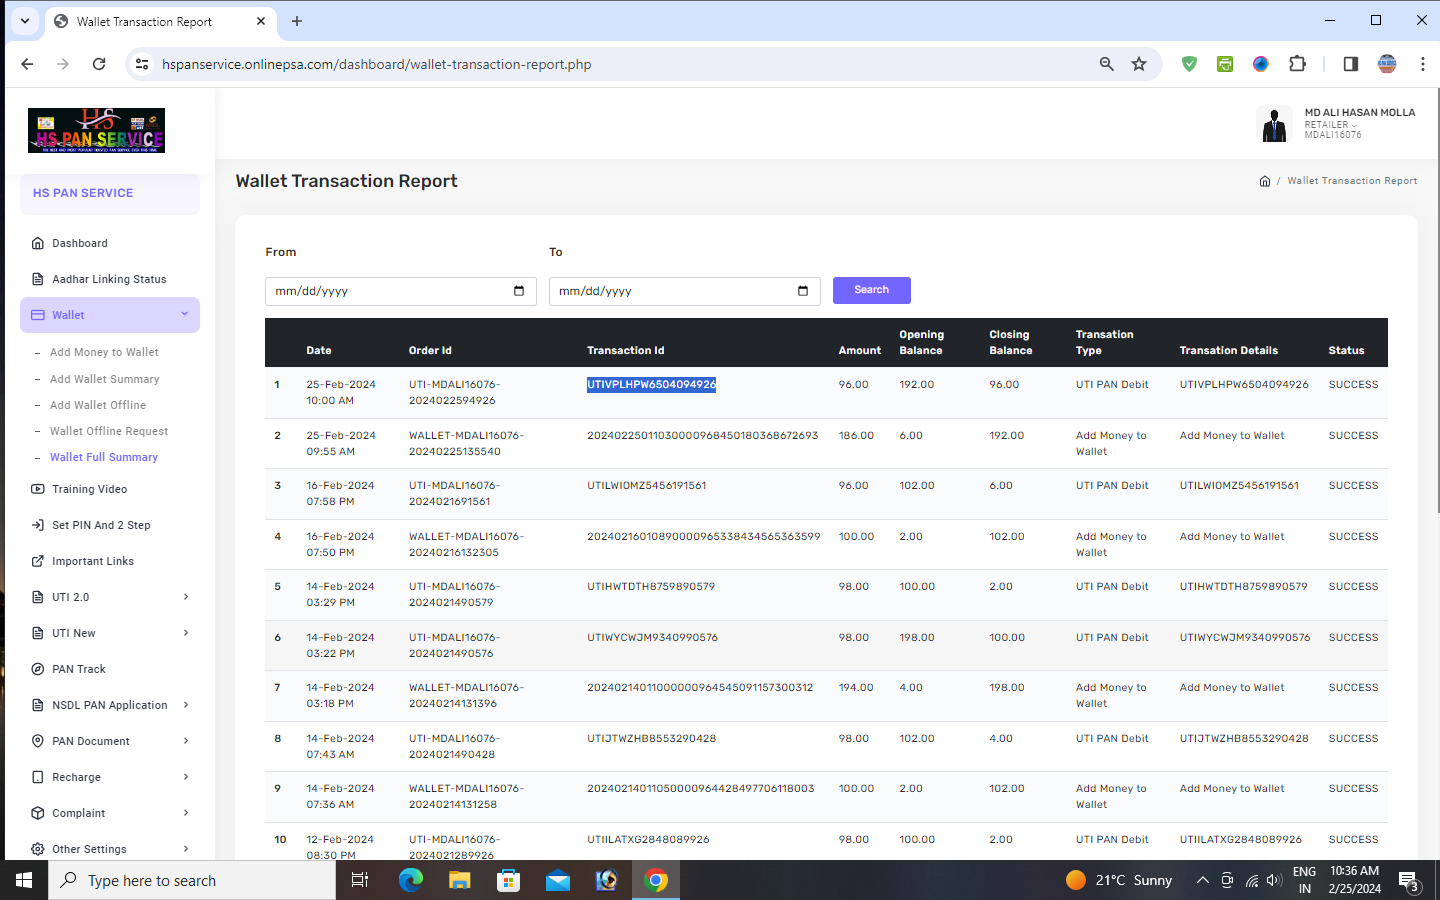
Task: Click the home icon in breadcrumb
Action: click(x=1264, y=181)
